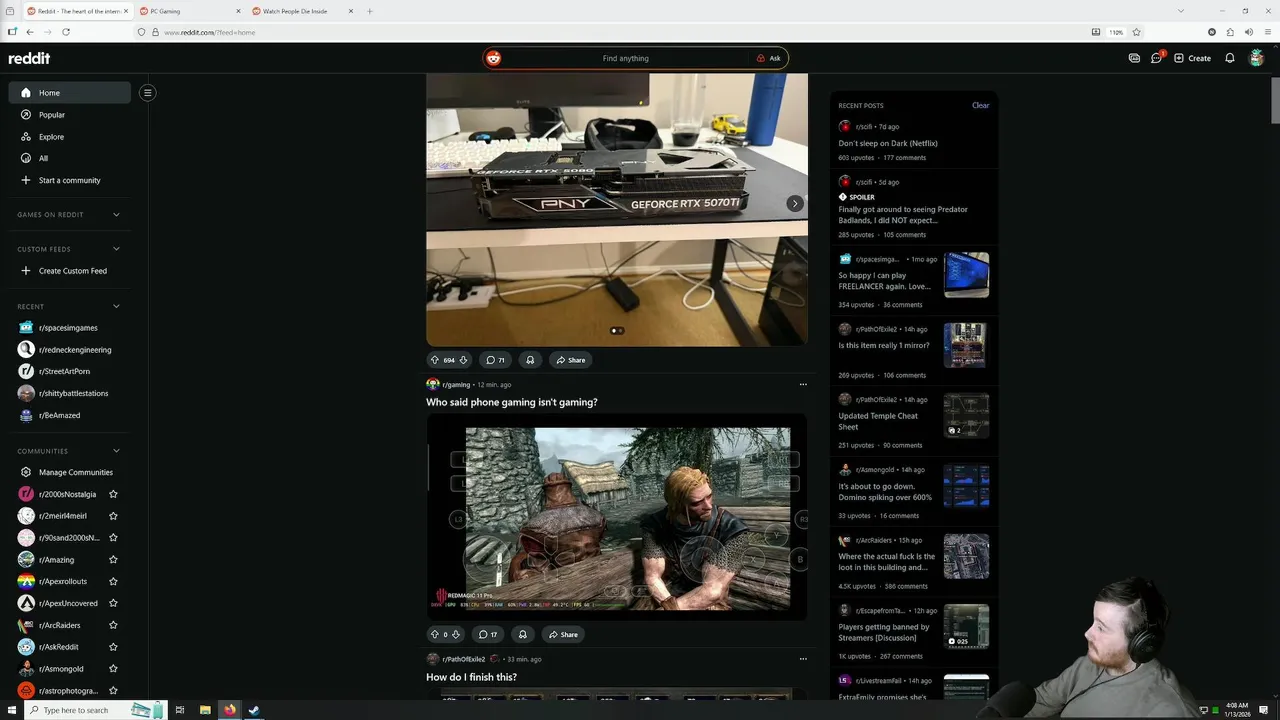The image size is (1280, 720).
Task: Open more options for r/gaming post
Action: pyautogui.click(x=803, y=384)
